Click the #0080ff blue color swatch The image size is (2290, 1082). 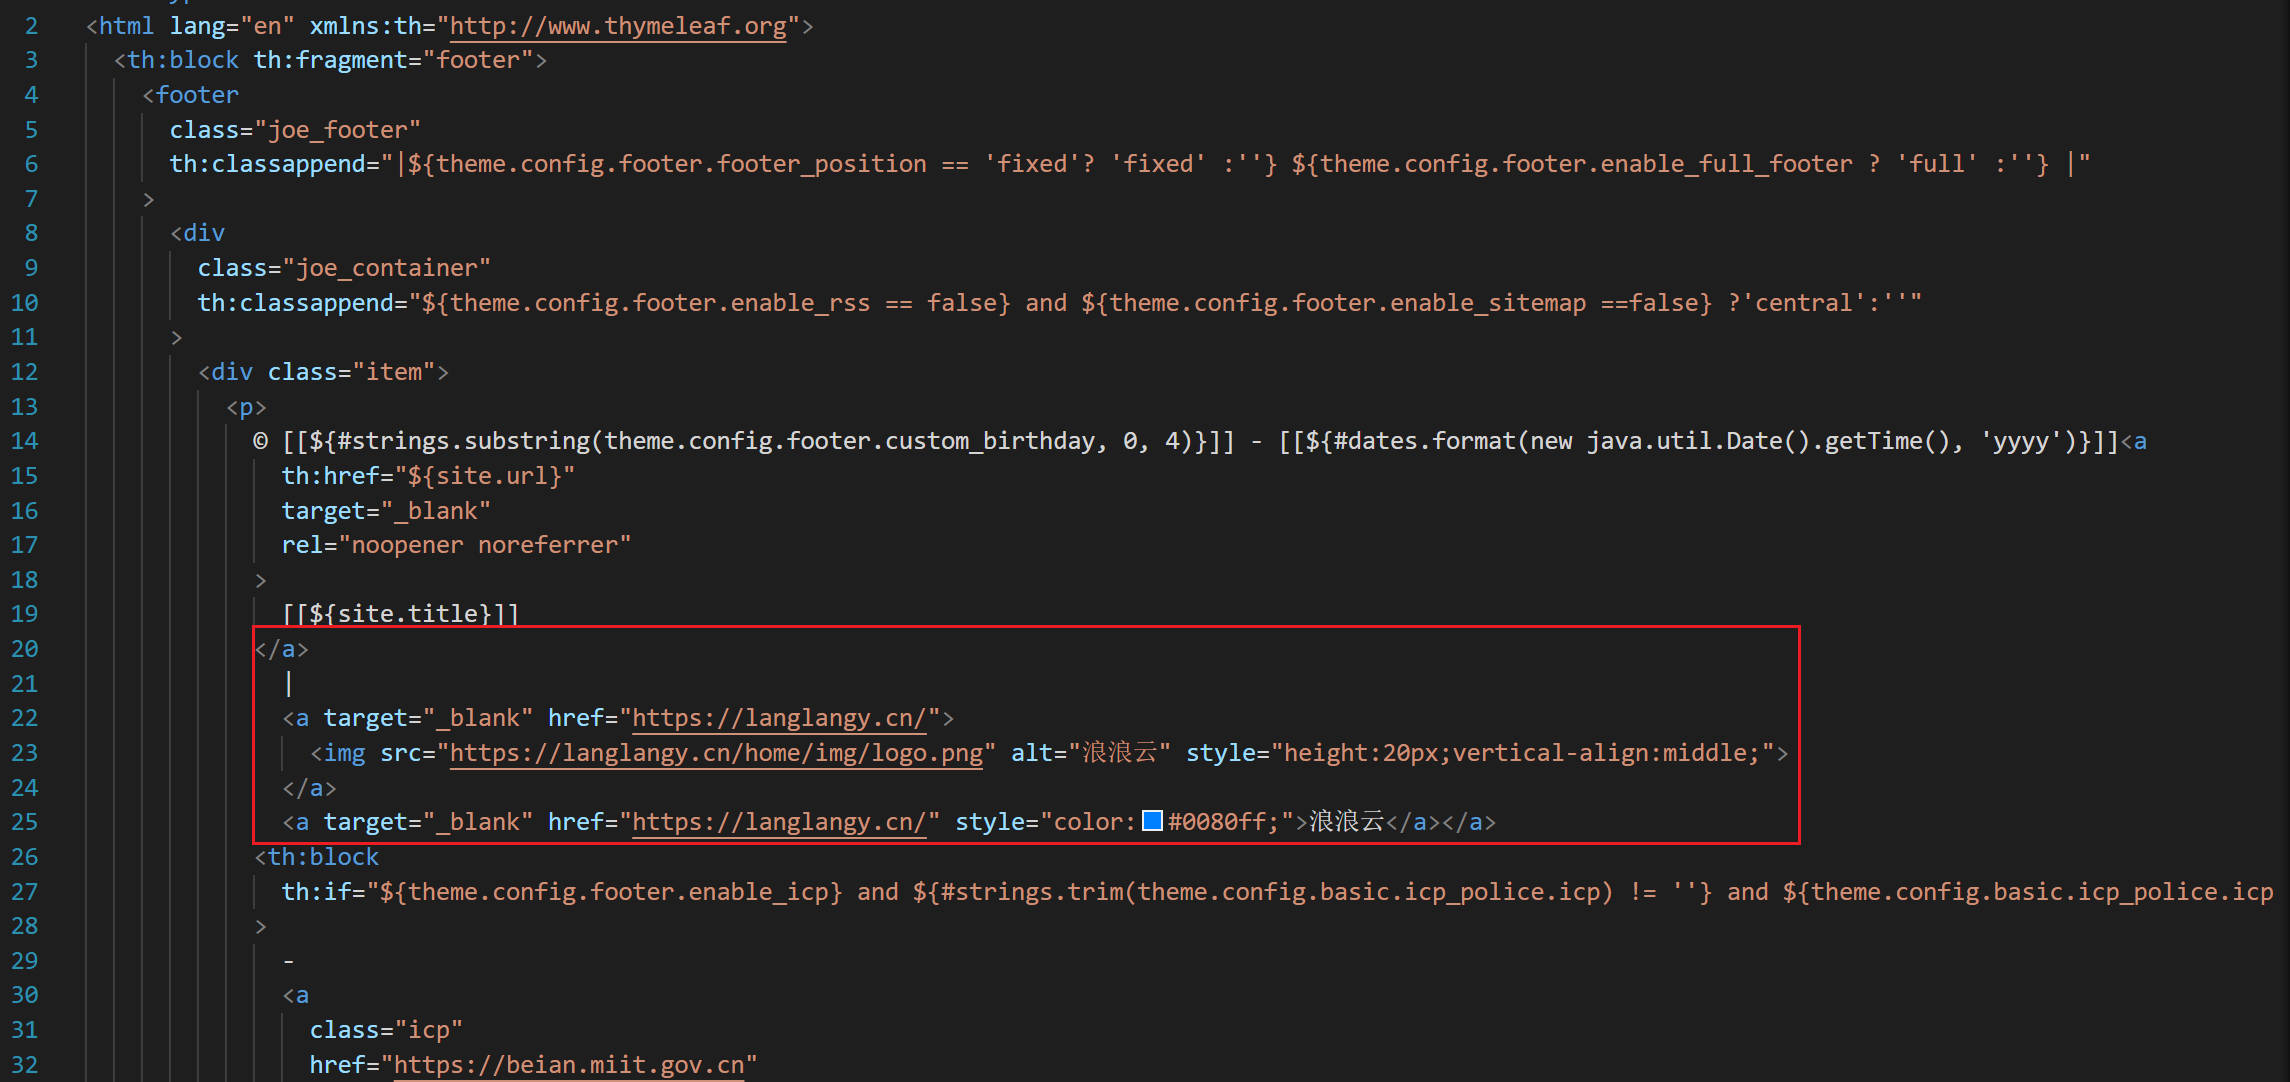[1152, 821]
